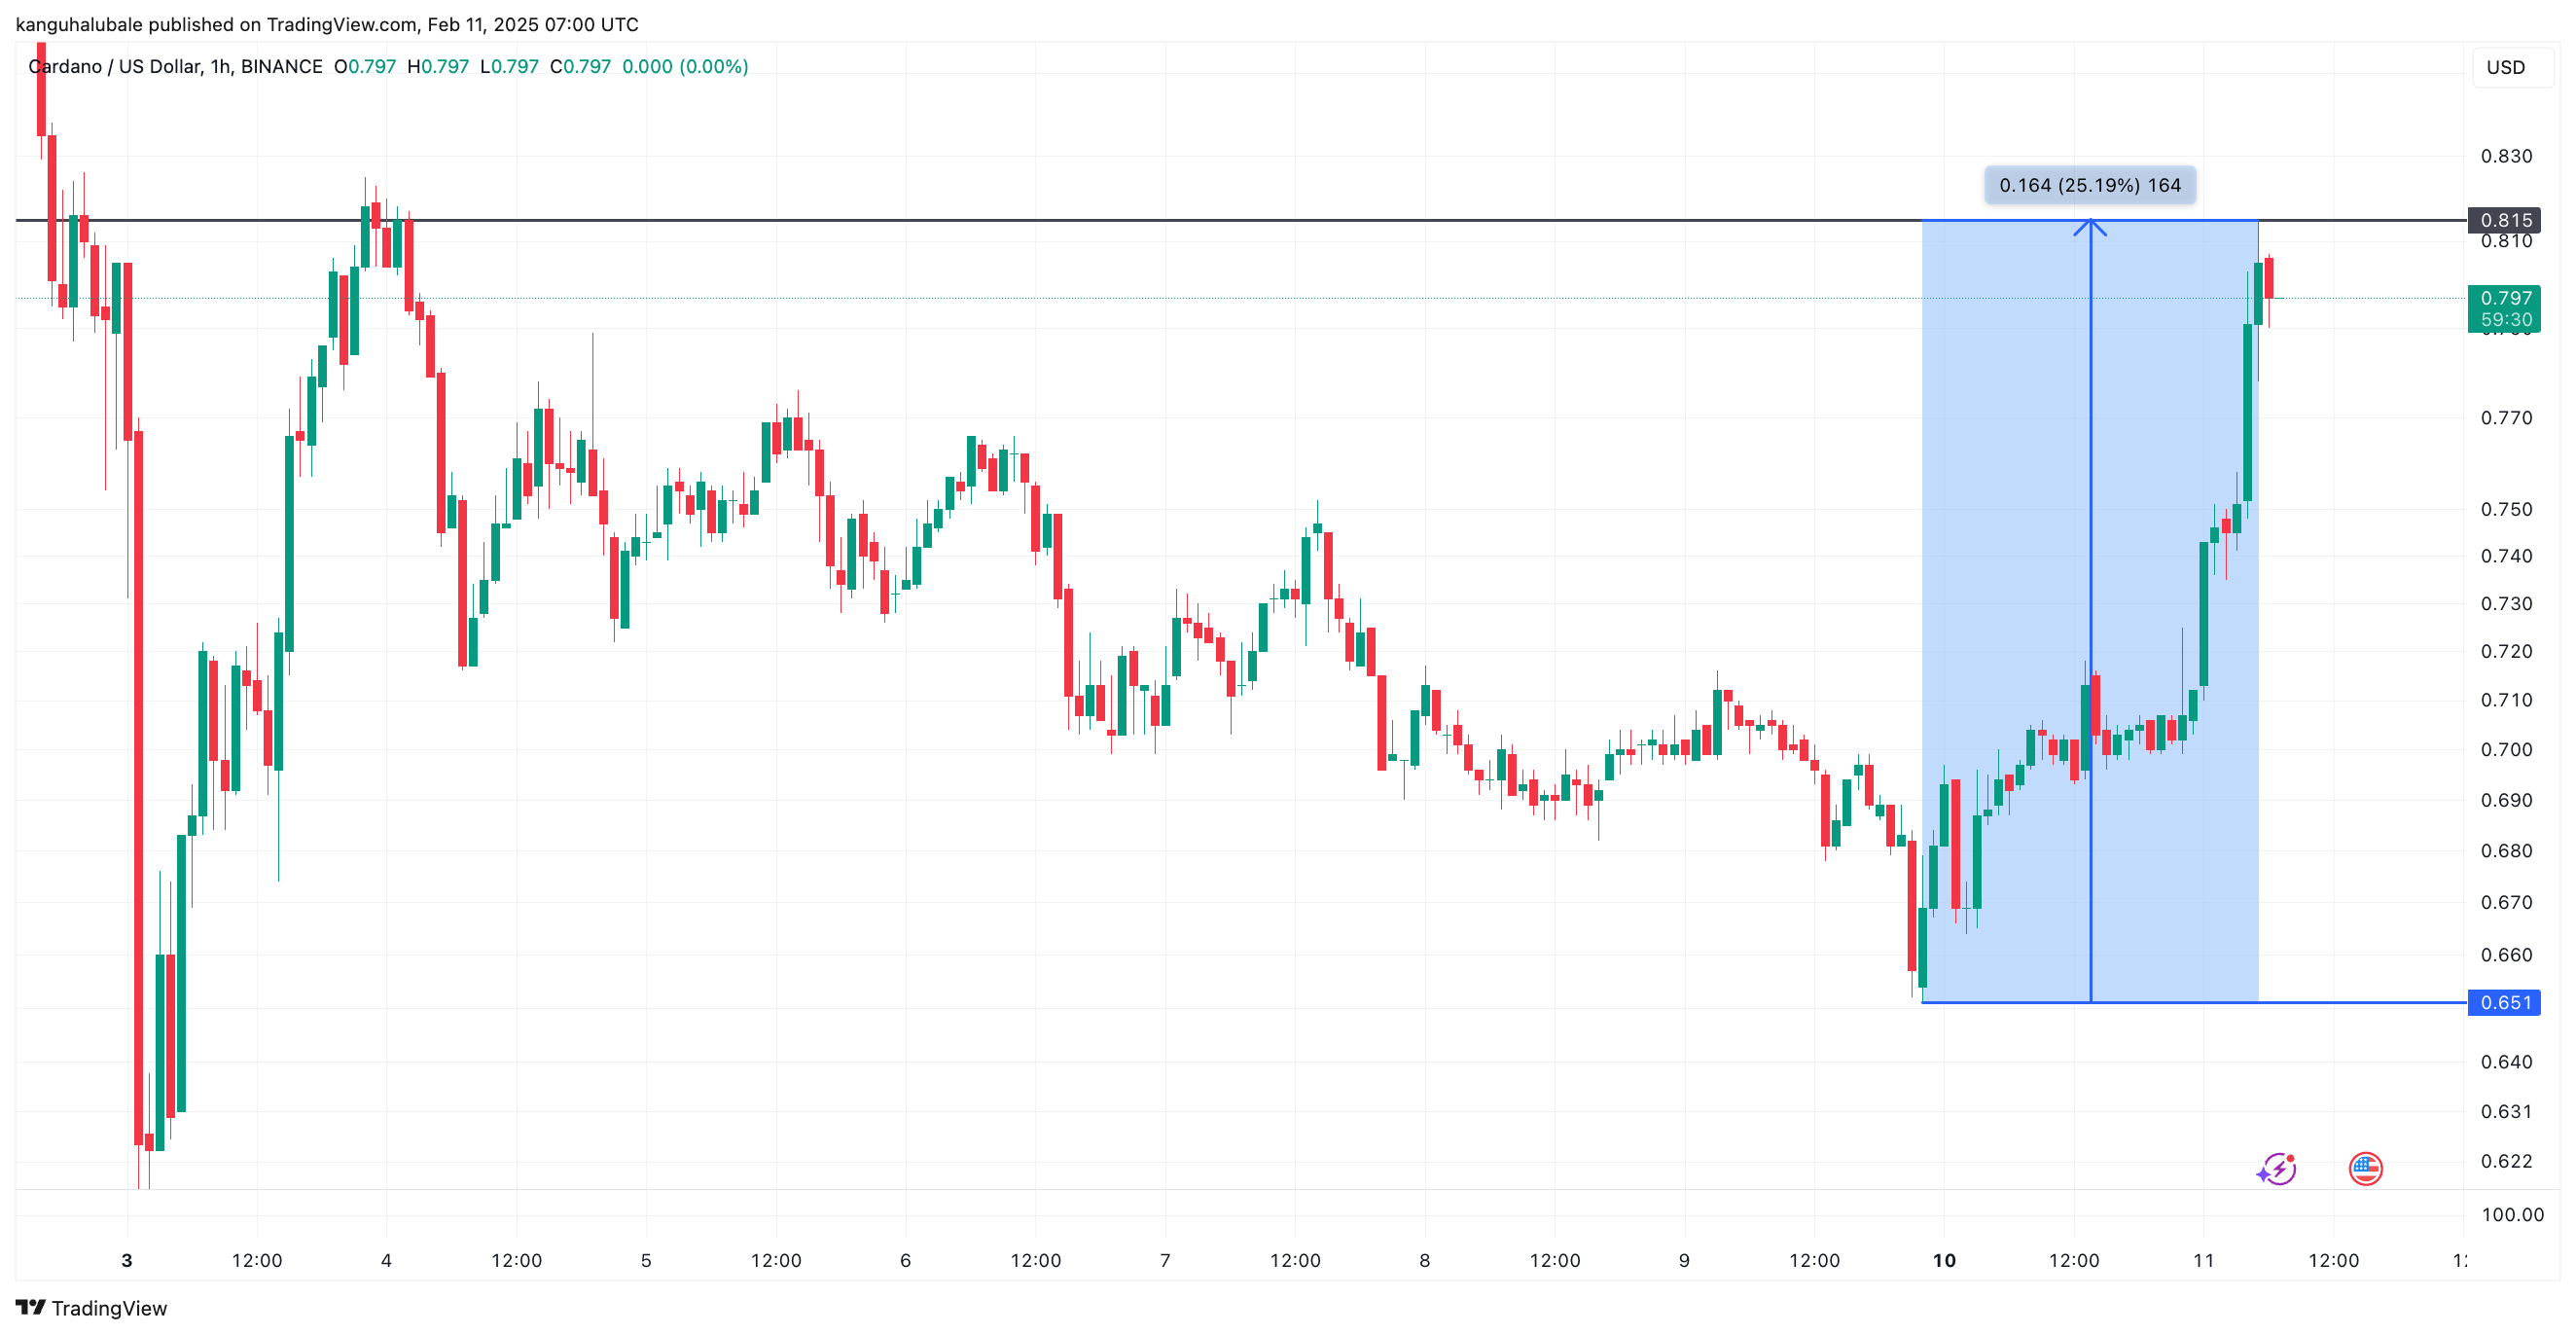Screen dimensions: 2576x1335
Task: Click the 0.830 label on price axis
Action: [2505, 156]
